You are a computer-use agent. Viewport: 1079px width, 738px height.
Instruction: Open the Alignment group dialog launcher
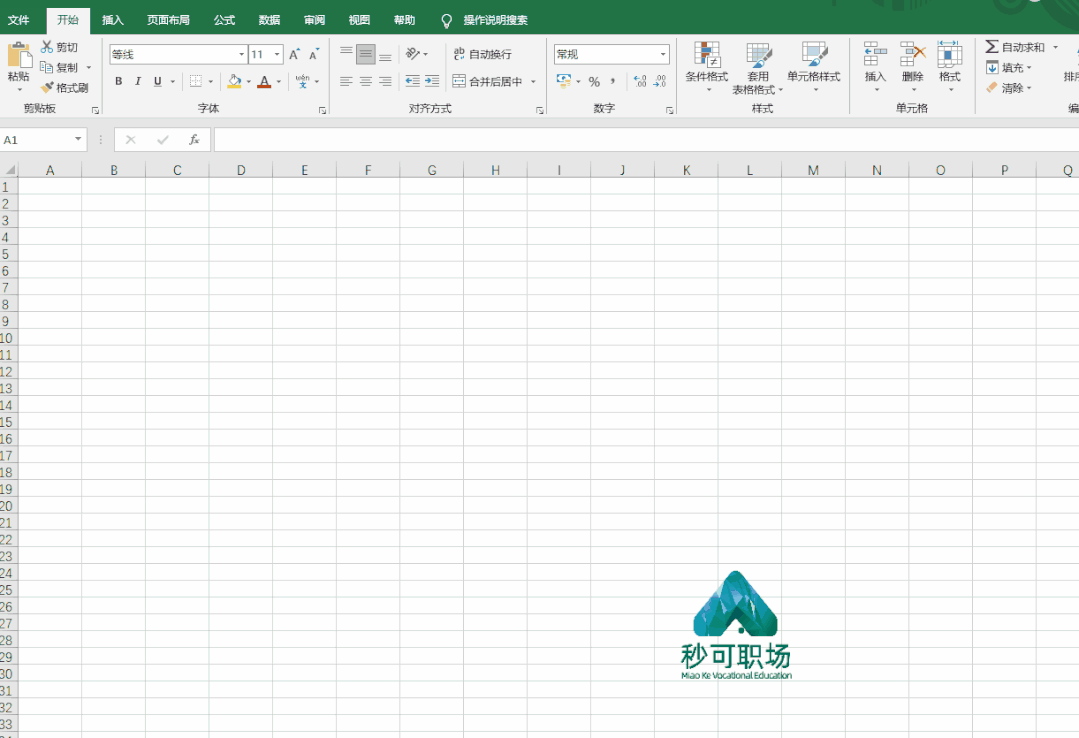point(540,110)
